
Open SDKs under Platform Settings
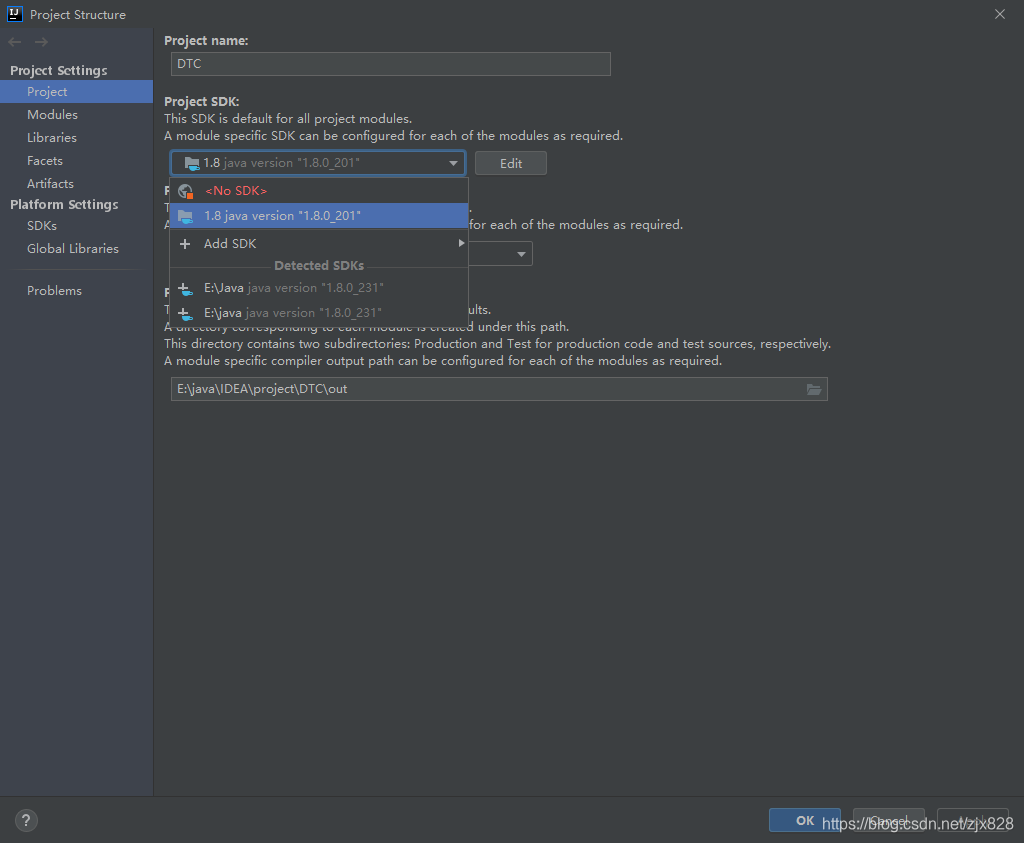pyautogui.click(x=76, y=225)
